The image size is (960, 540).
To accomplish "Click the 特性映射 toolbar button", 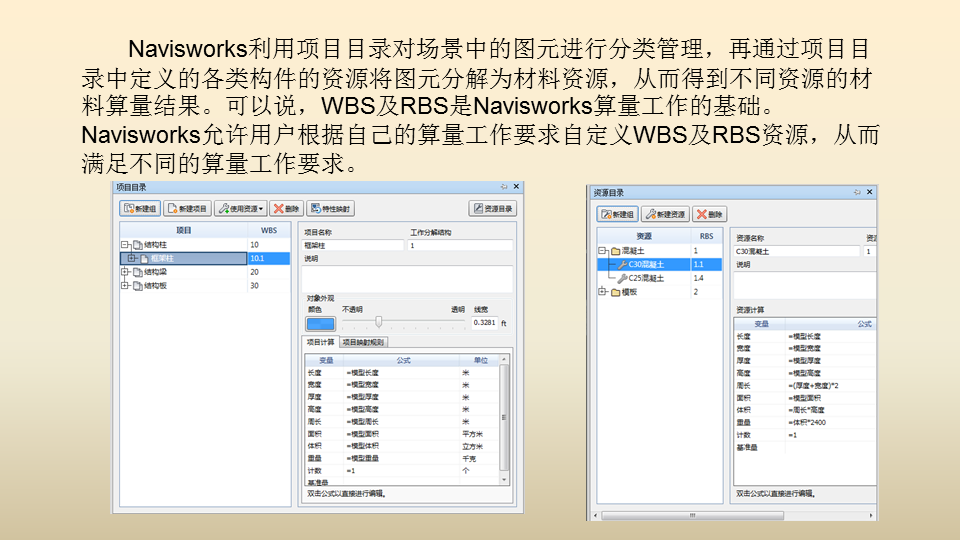I will [x=331, y=209].
